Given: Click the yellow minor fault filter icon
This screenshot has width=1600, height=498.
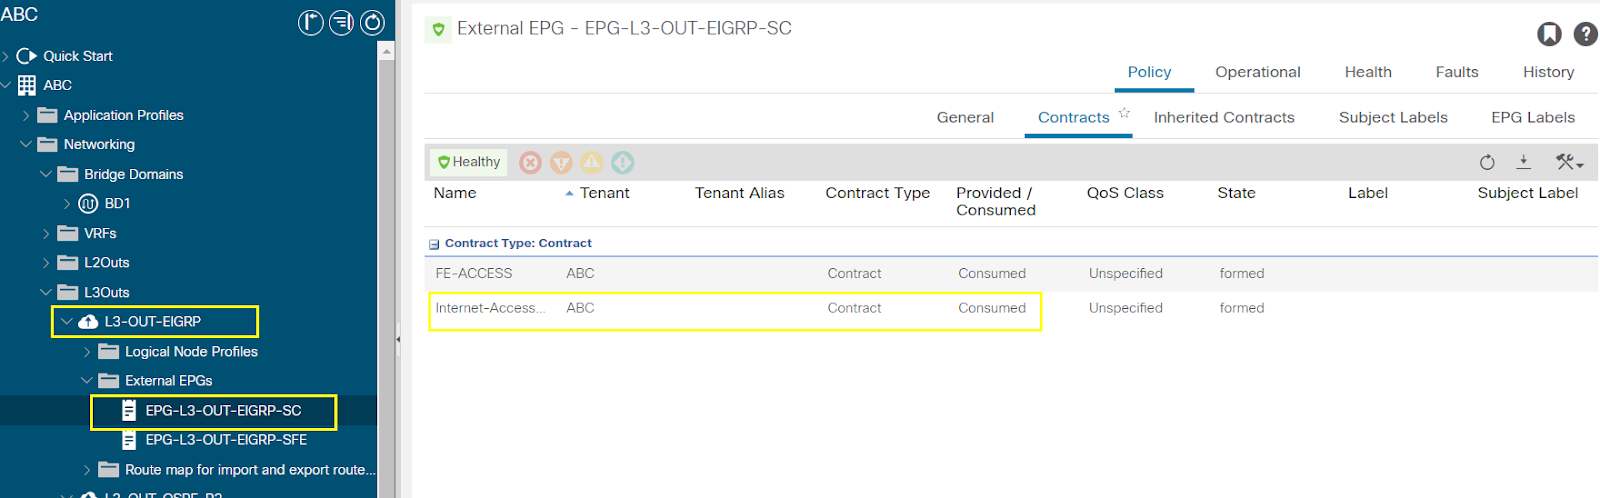Looking at the screenshot, I should pos(592,162).
